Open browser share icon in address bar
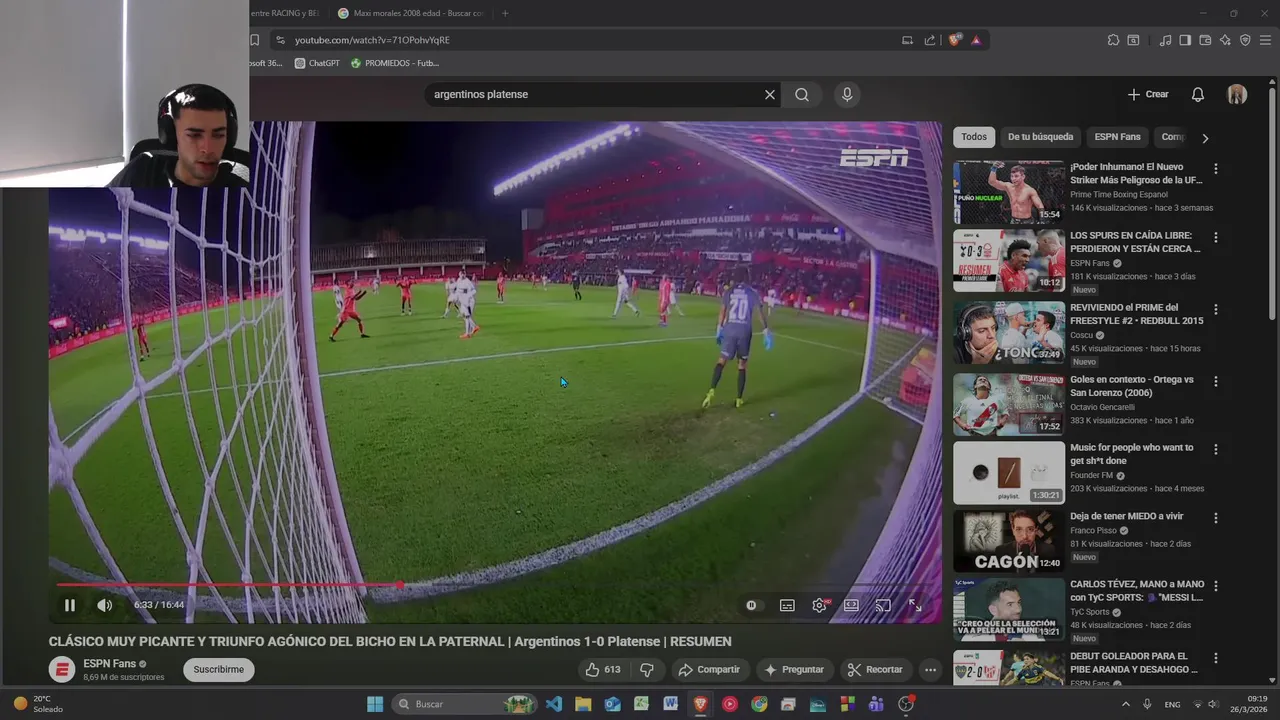Image resolution: width=1280 pixels, height=720 pixels. [930, 40]
